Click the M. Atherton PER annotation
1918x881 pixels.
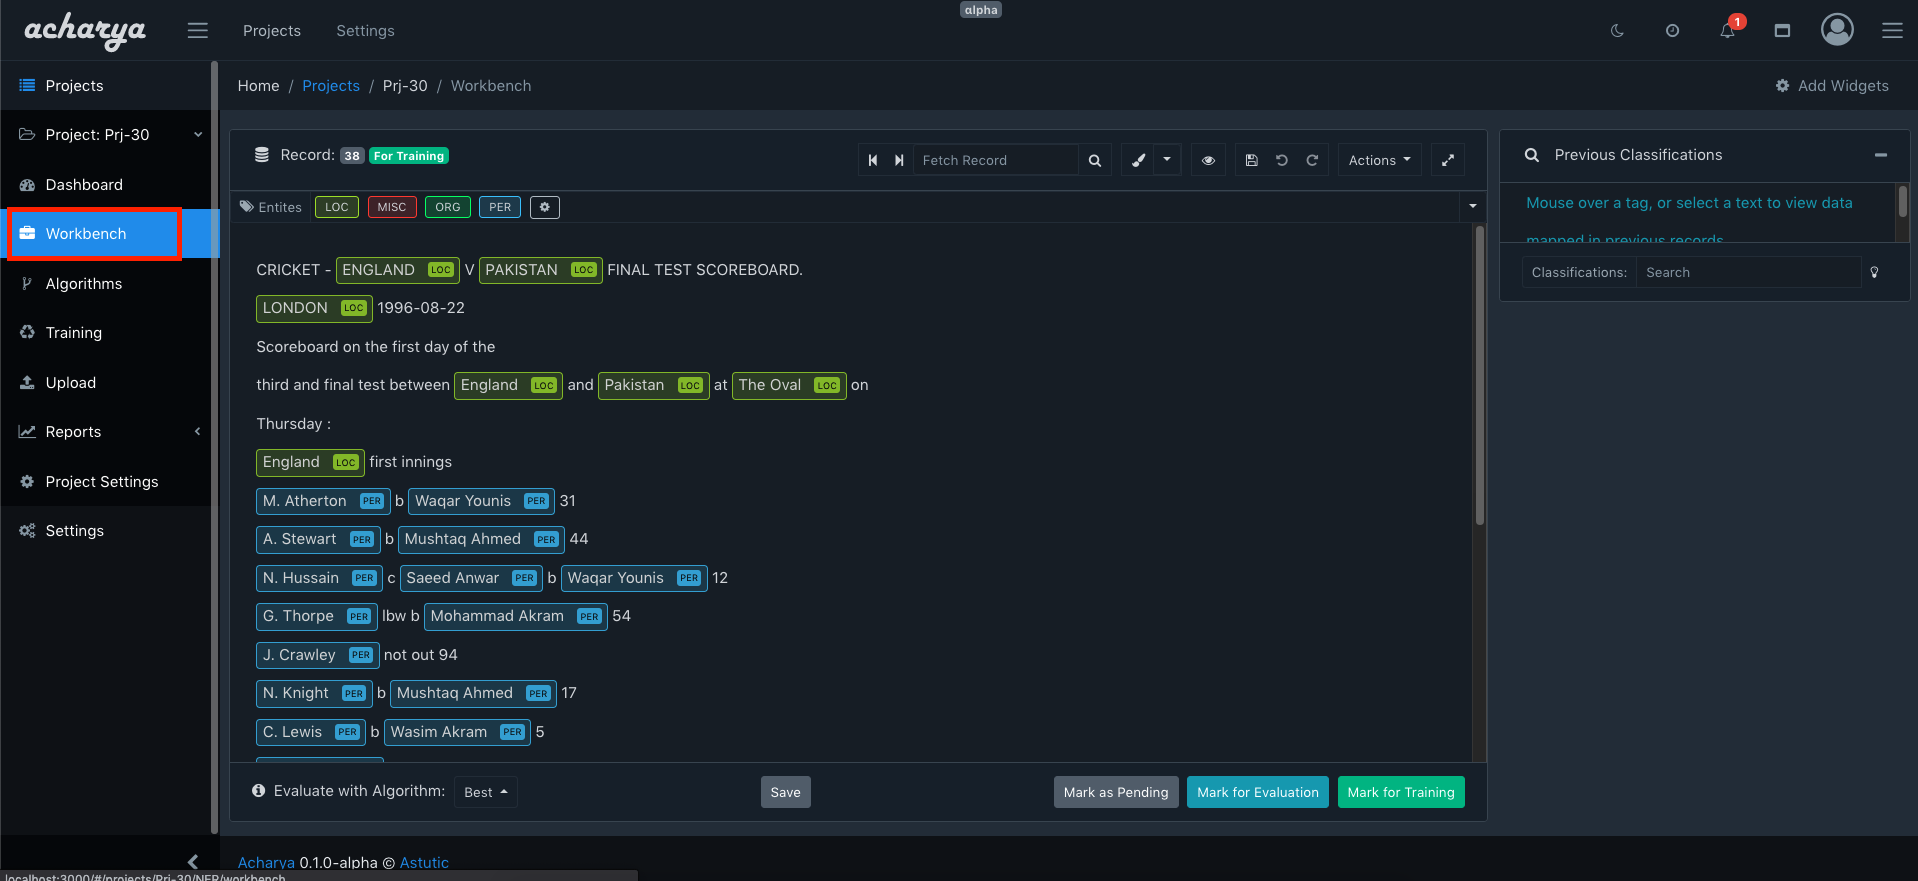click(323, 501)
